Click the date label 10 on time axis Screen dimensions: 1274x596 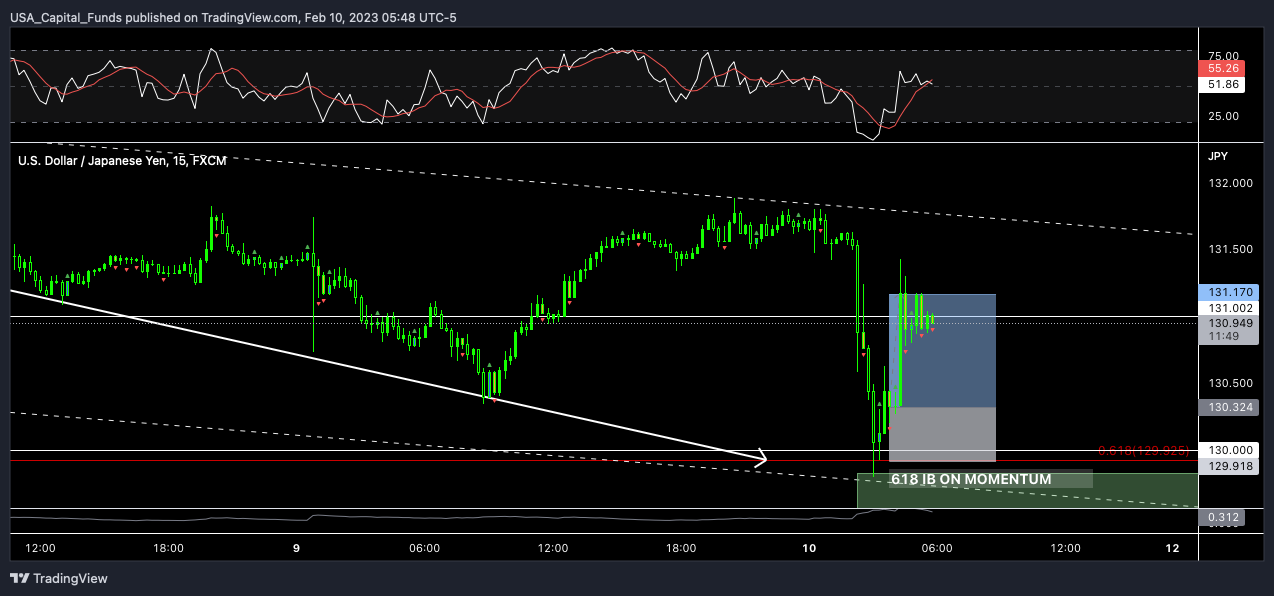click(x=809, y=548)
